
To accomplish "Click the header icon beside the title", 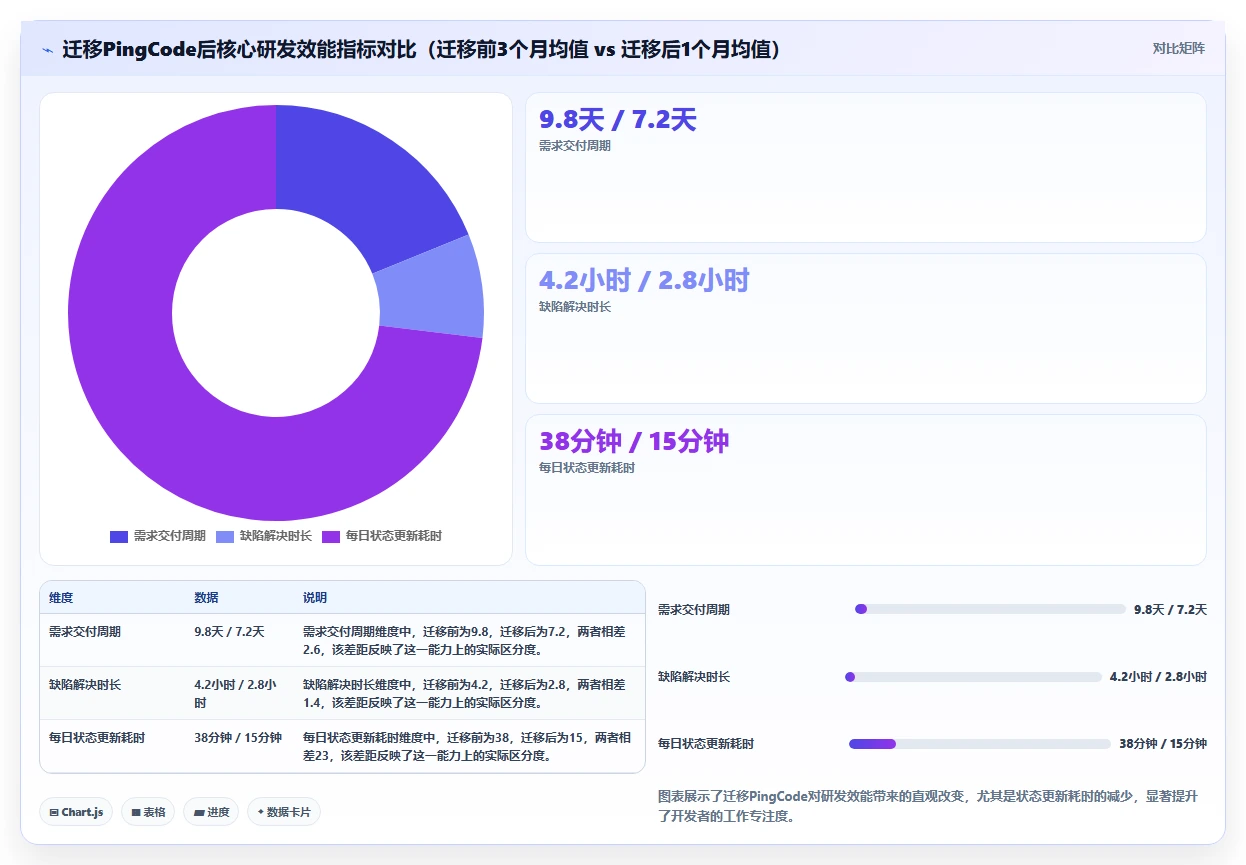I will click(48, 50).
